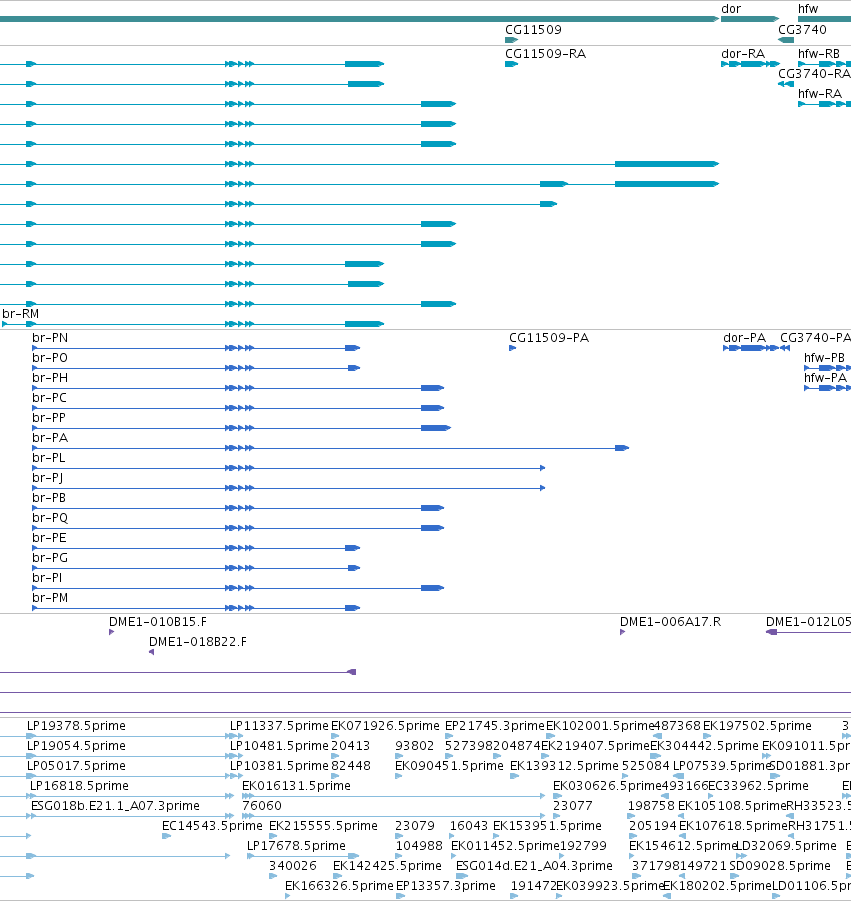Select protein br-PL label
The width and height of the screenshot is (851, 901).
49,458
